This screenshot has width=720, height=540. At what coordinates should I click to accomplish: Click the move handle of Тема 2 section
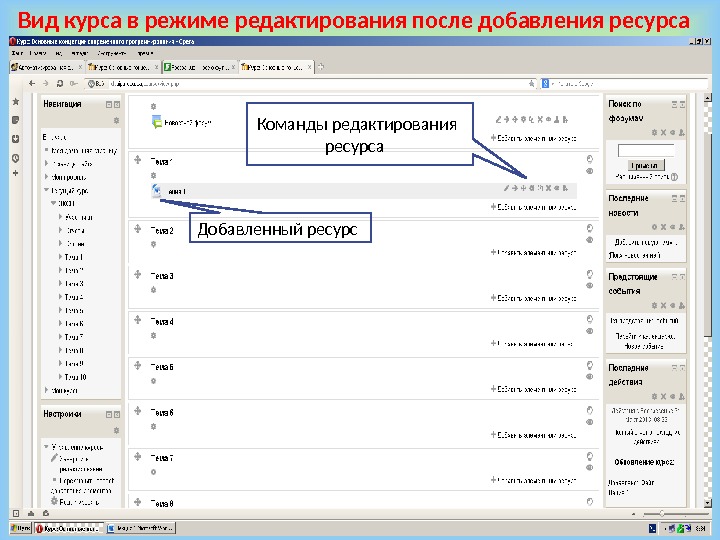click(137, 229)
